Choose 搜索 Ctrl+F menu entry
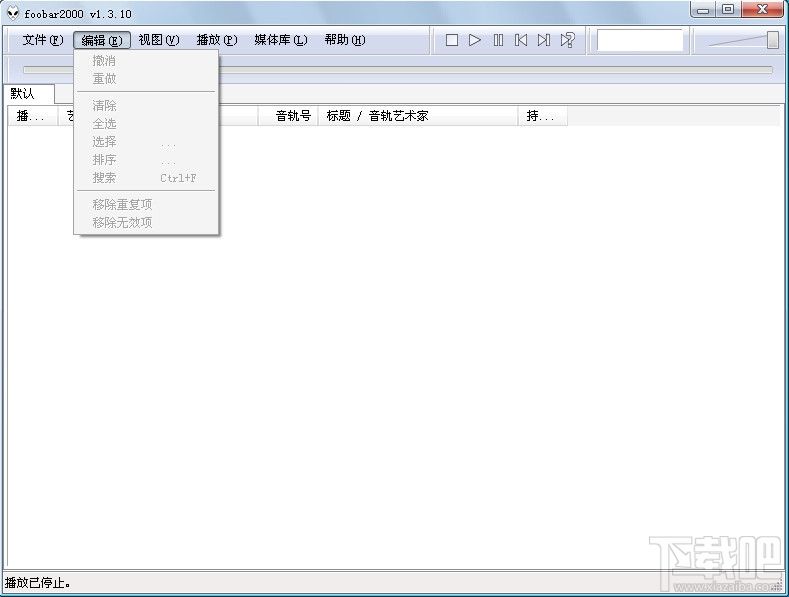This screenshot has height=597, width=789. pos(146,178)
